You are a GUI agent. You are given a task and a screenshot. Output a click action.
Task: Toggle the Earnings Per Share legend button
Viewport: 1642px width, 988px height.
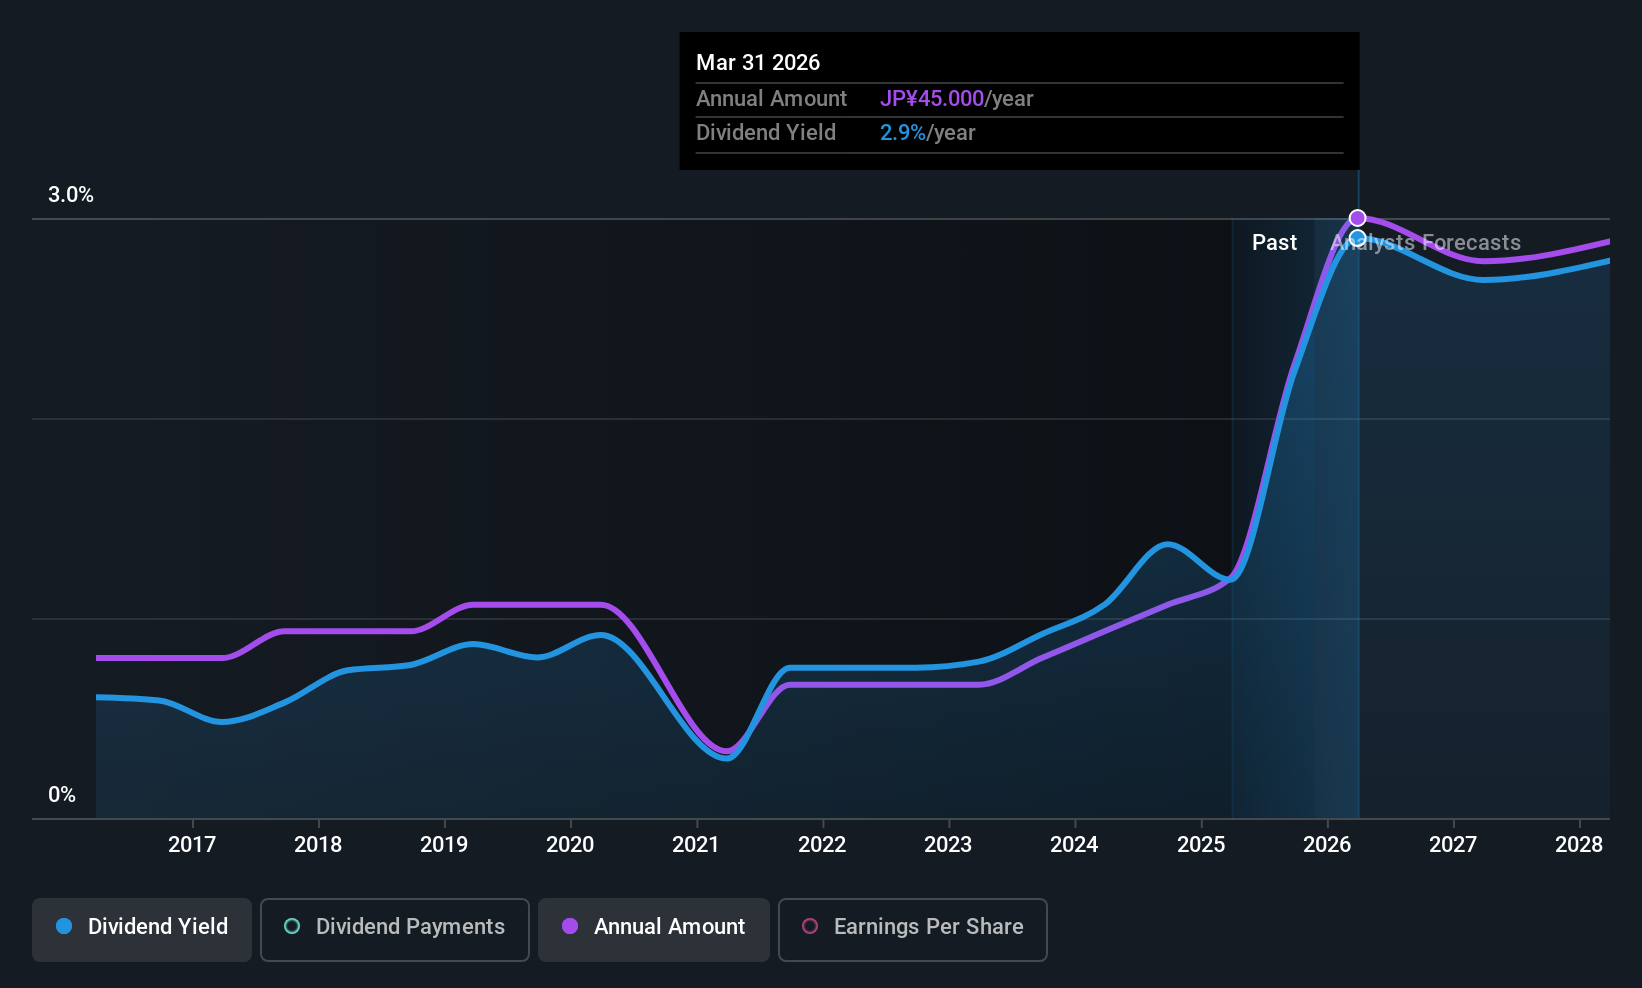pyautogui.click(x=913, y=929)
